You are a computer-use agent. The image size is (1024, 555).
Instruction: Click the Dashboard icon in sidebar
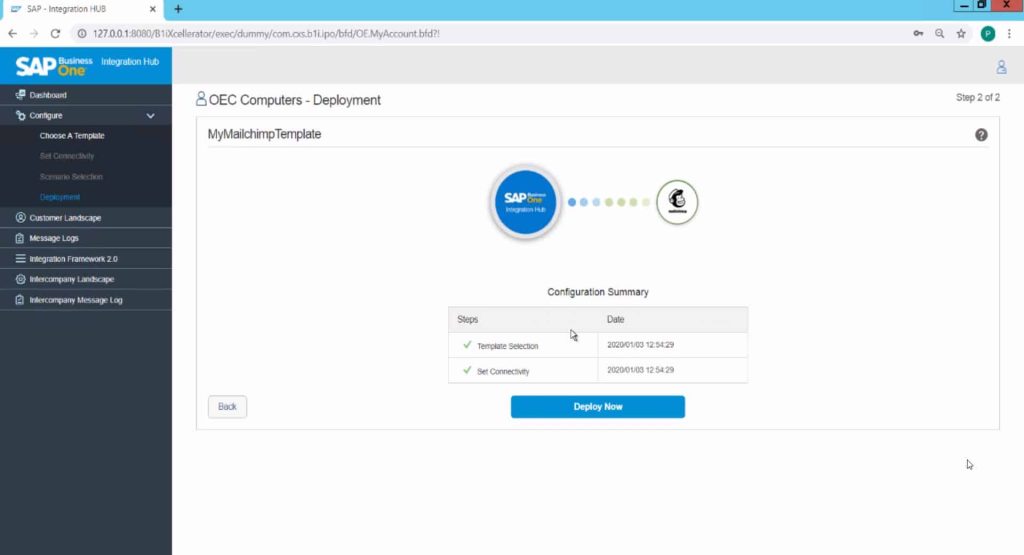click(20, 95)
